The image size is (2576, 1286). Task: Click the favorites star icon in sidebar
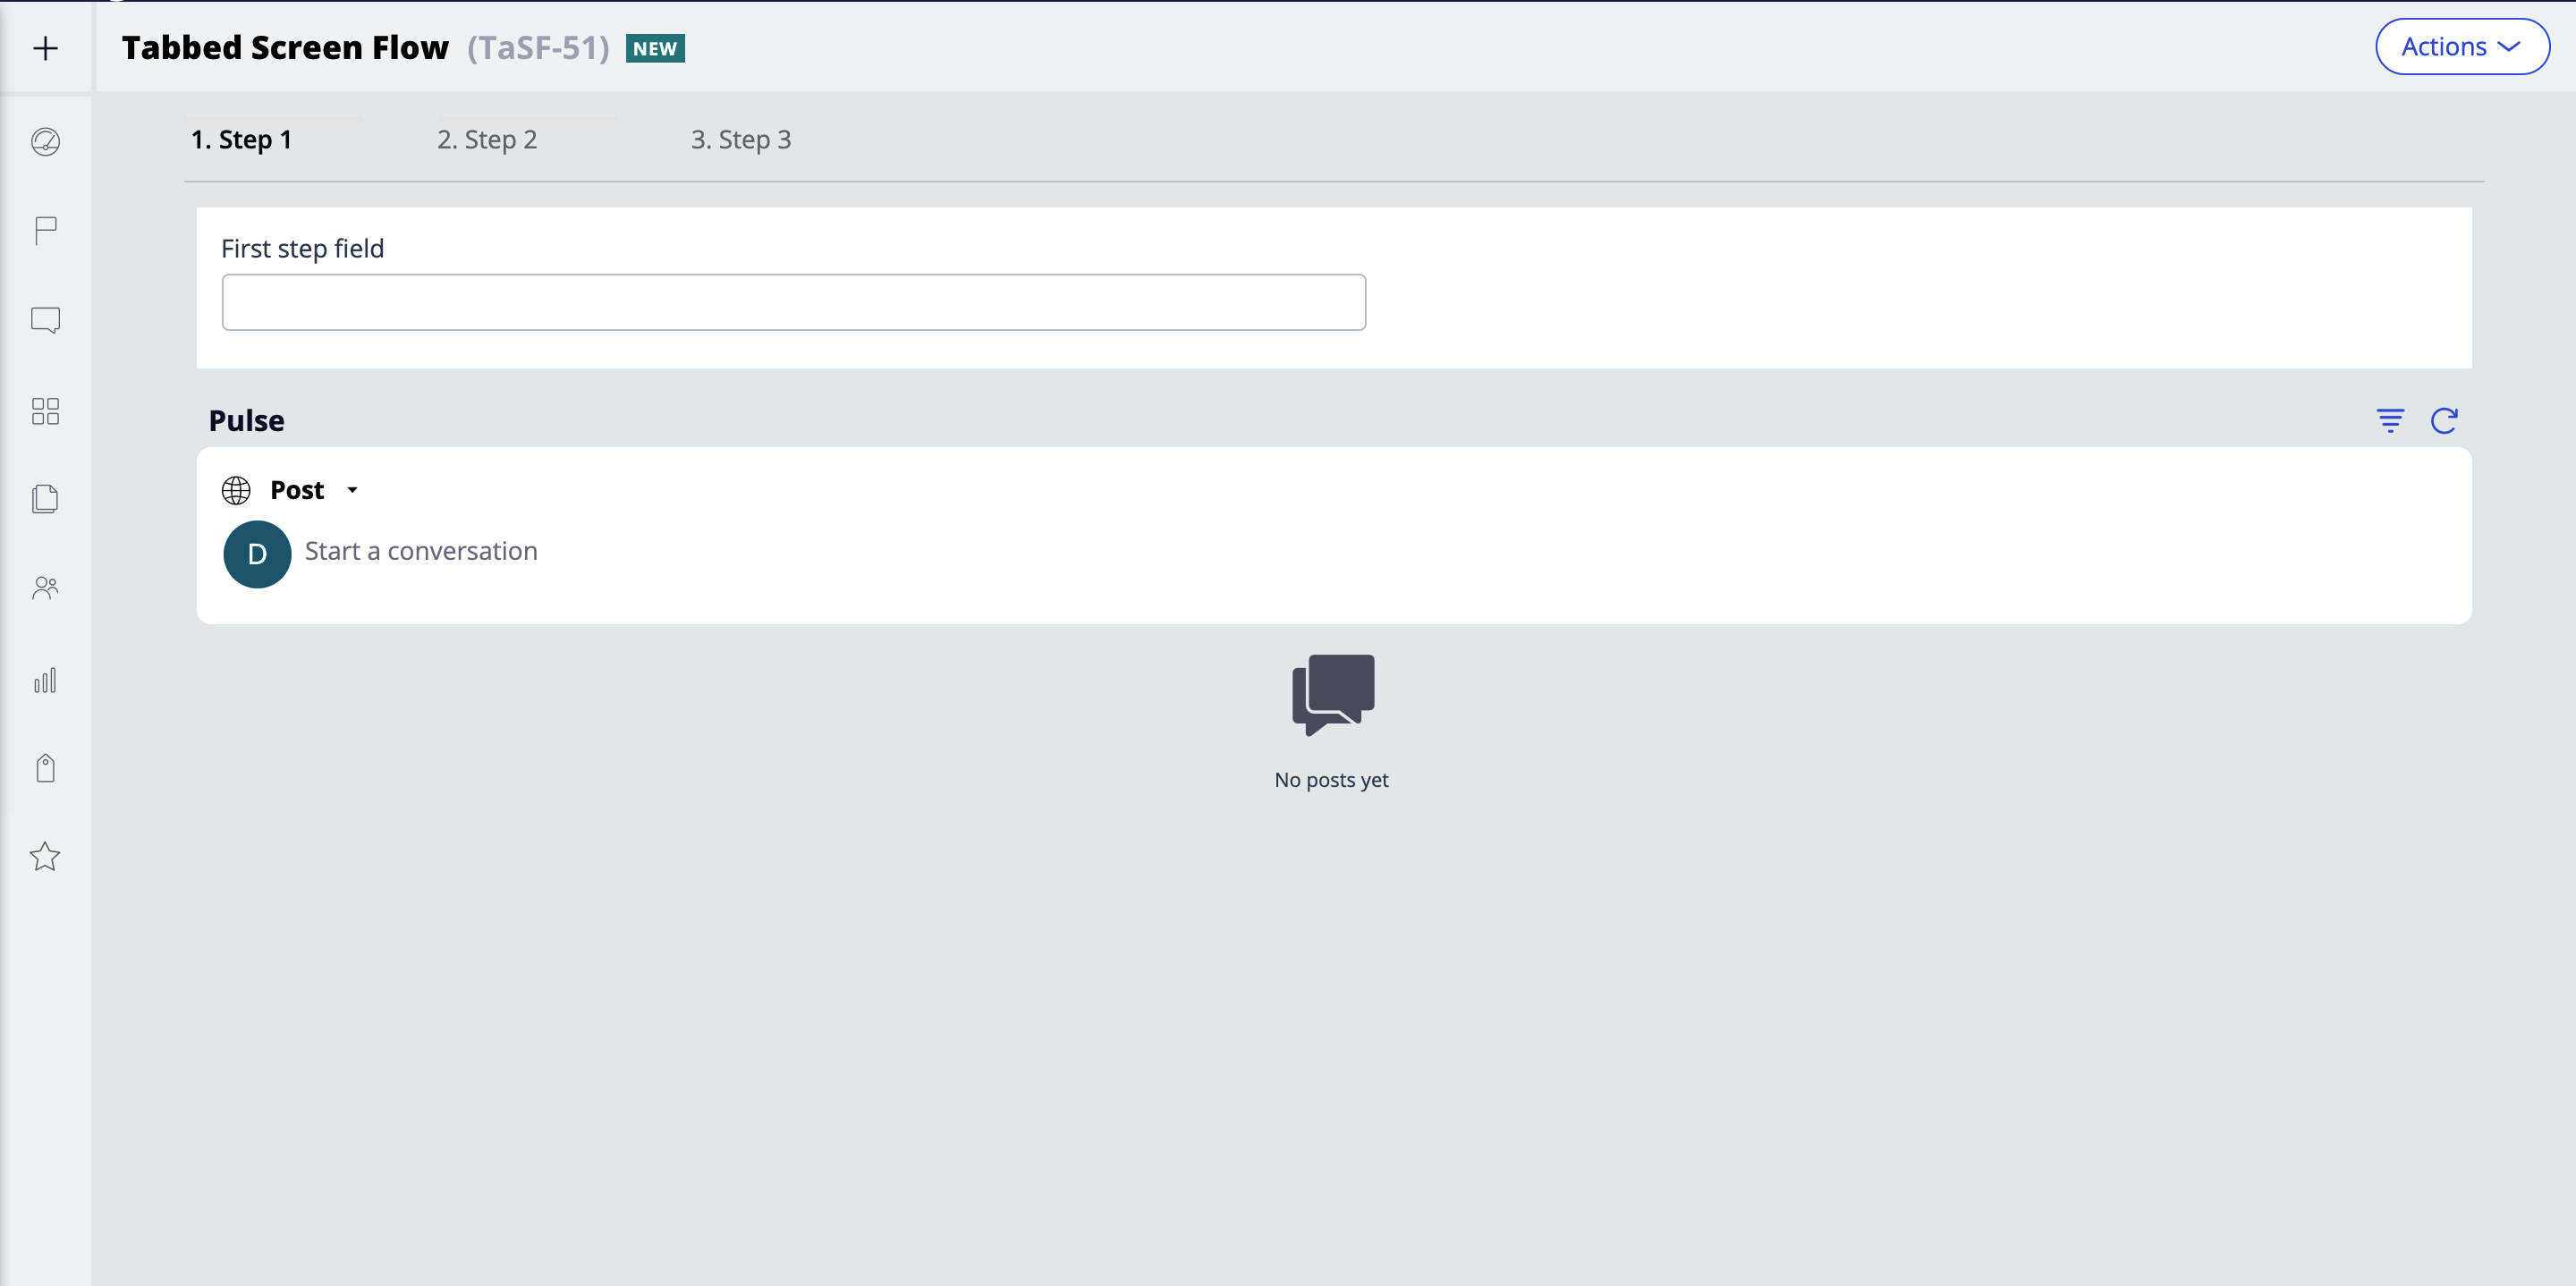(x=46, y=856)
